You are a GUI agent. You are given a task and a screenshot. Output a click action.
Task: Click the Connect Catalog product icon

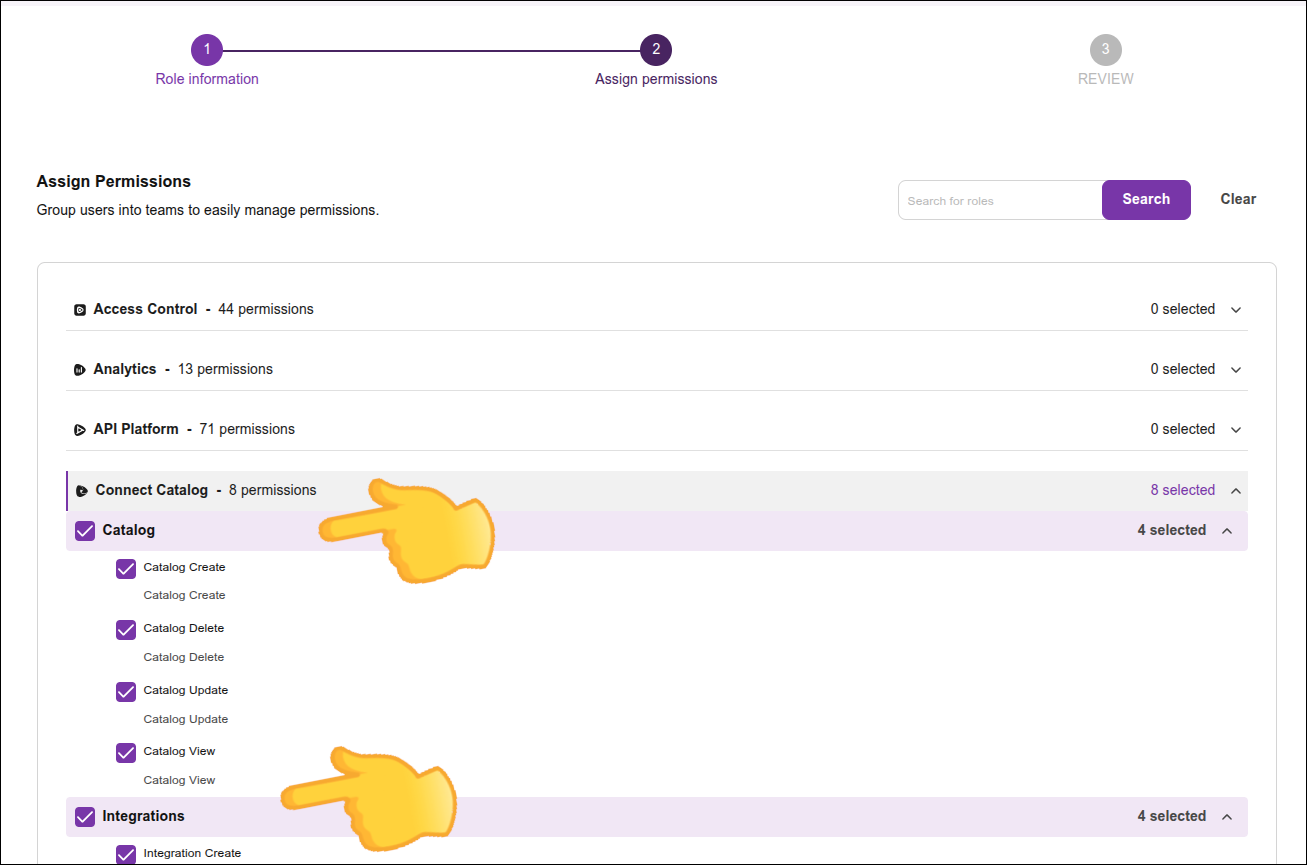[81, 490]
